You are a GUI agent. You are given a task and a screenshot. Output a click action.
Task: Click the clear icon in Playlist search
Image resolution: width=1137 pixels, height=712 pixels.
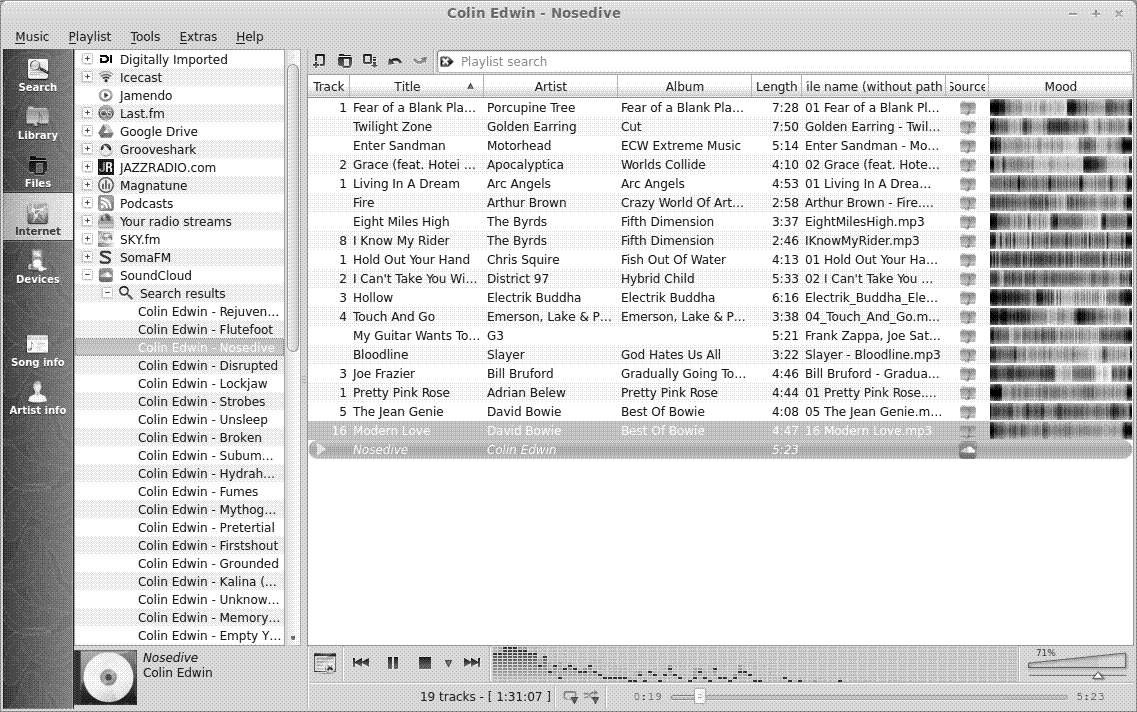coord(447,62)
